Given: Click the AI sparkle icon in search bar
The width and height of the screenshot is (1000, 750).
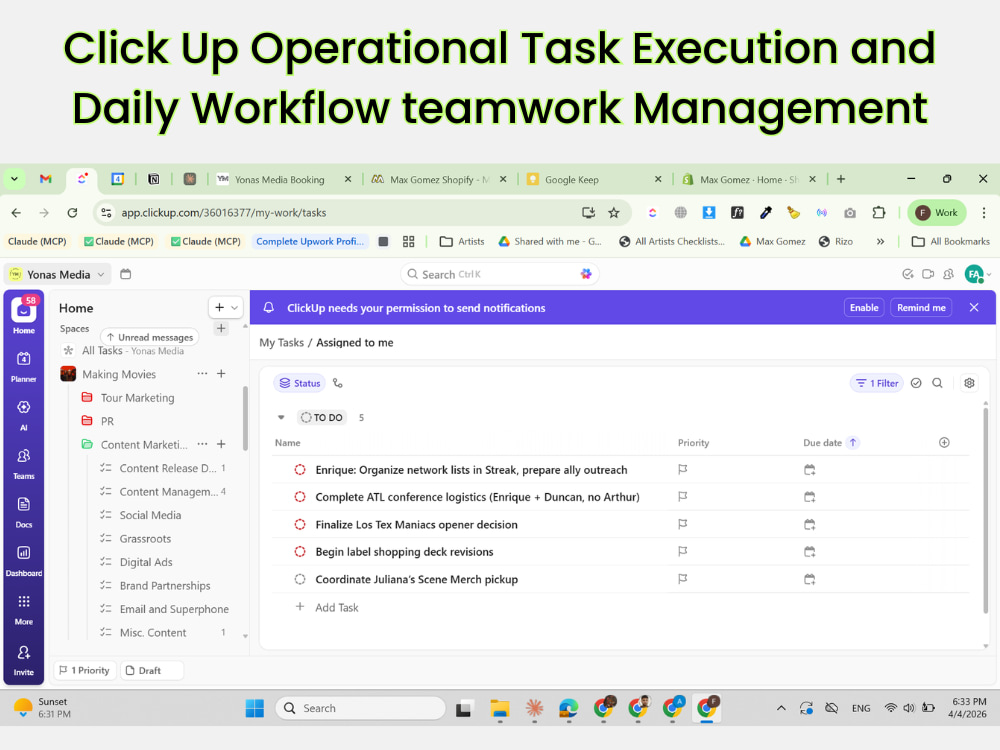Looking at the screenshot, I should 586,274.
